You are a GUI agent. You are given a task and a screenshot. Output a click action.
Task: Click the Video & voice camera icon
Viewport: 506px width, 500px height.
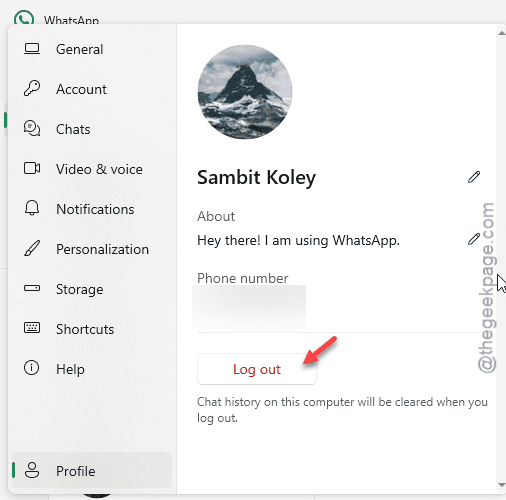(x=32, y=168)
